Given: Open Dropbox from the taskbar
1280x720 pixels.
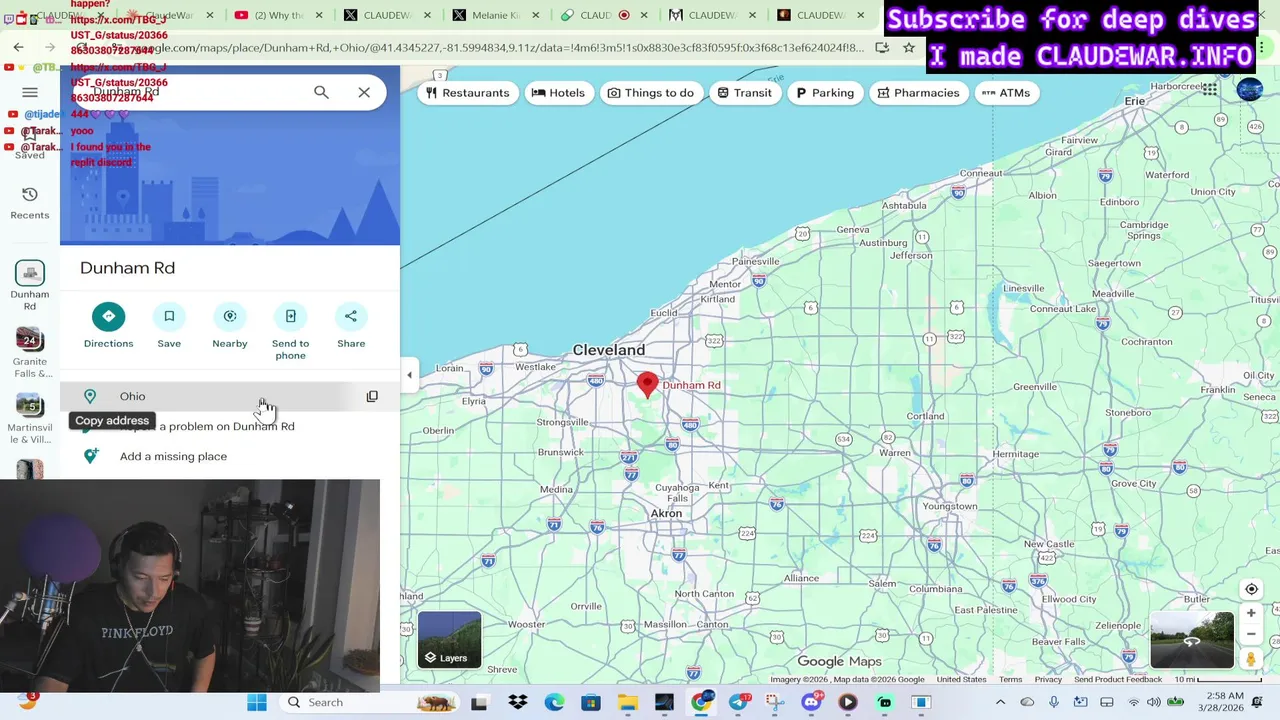Looking at the screenshot, I should 518,702.
